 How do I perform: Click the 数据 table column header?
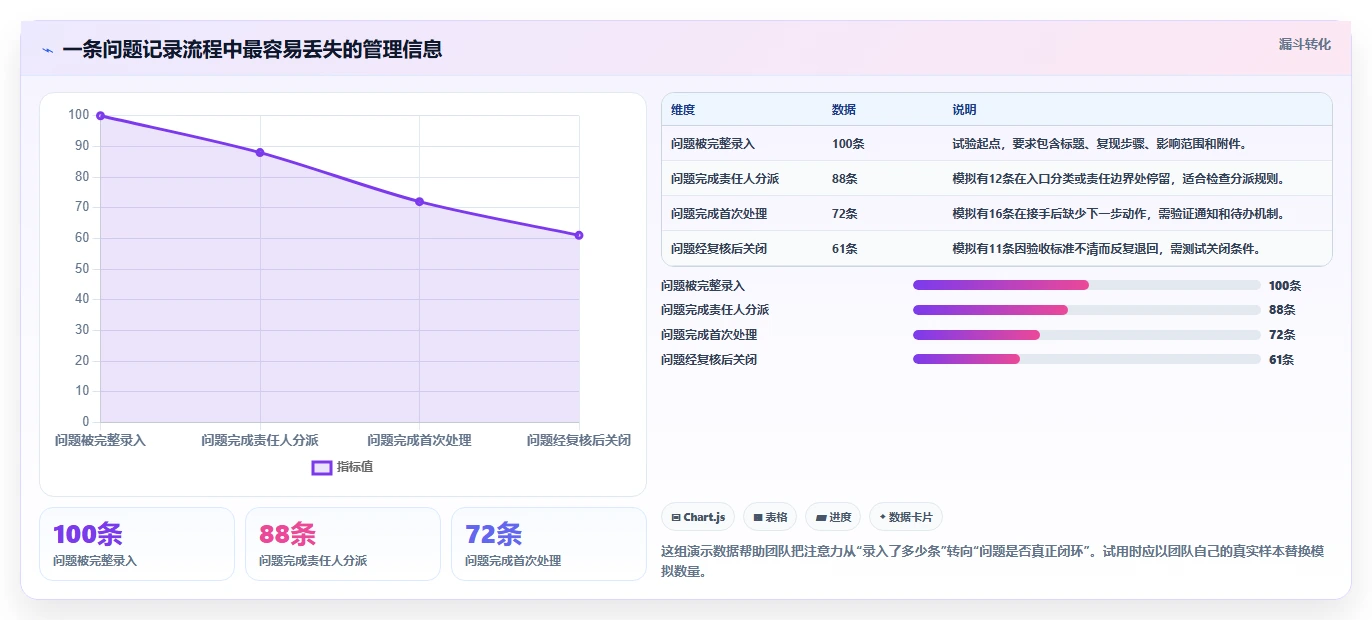tap(844, 110)
